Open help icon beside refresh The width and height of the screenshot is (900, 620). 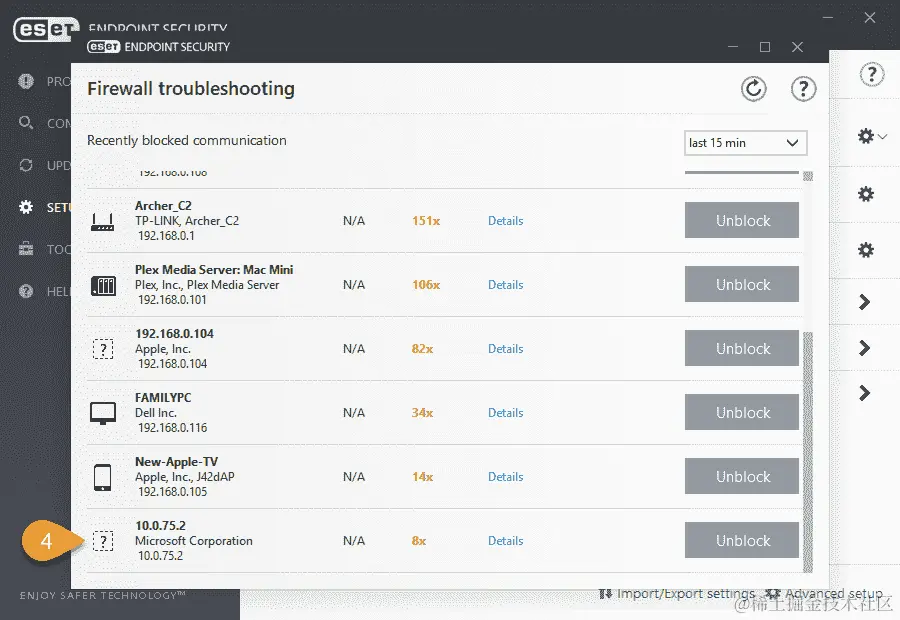(x=803, y=89)
